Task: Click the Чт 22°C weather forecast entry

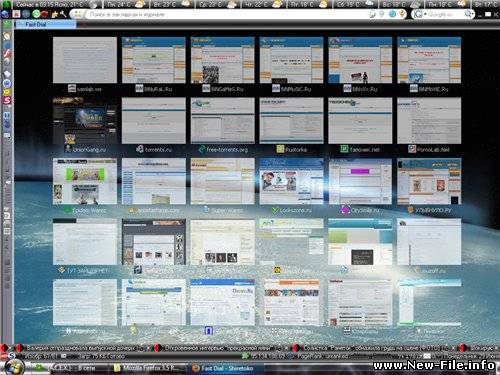Action: (264, 4)
